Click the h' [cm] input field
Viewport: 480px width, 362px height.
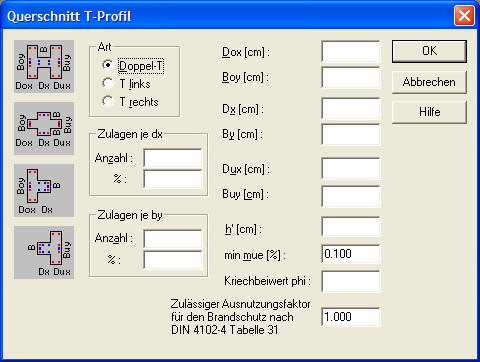pyautogui.click(x=351, y=227)
